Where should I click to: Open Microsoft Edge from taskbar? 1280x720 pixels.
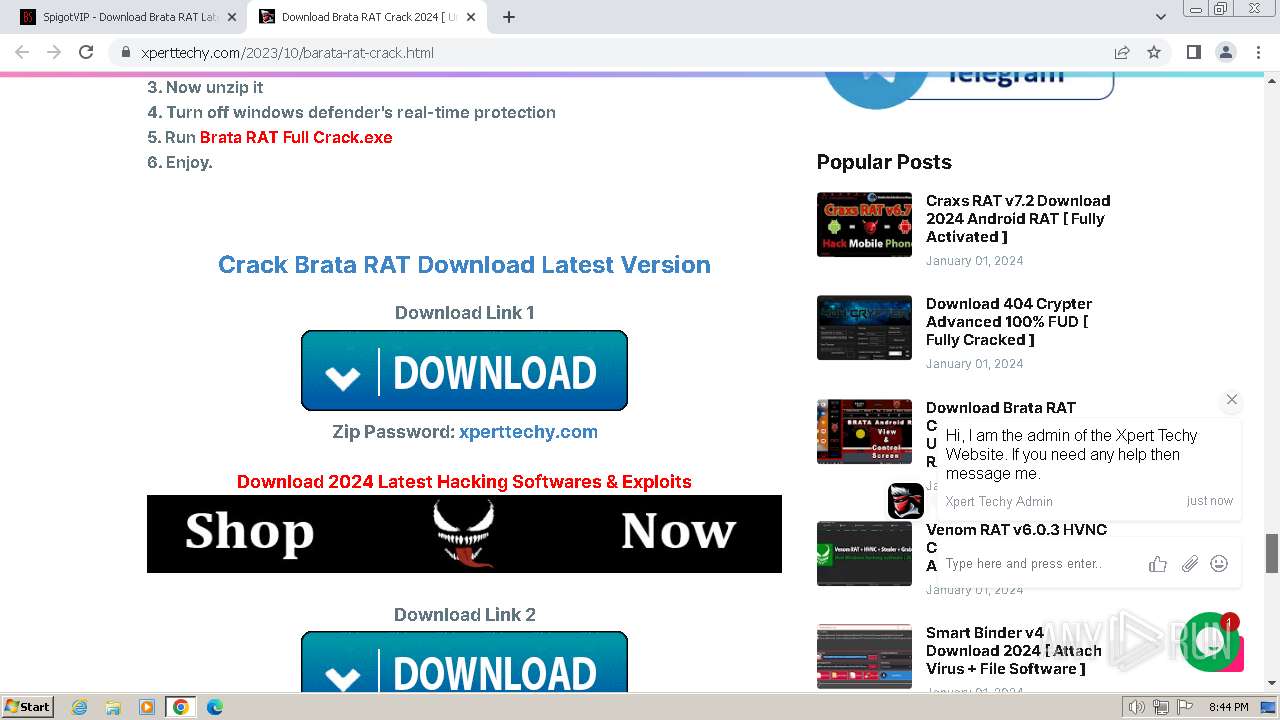[214, 707]
